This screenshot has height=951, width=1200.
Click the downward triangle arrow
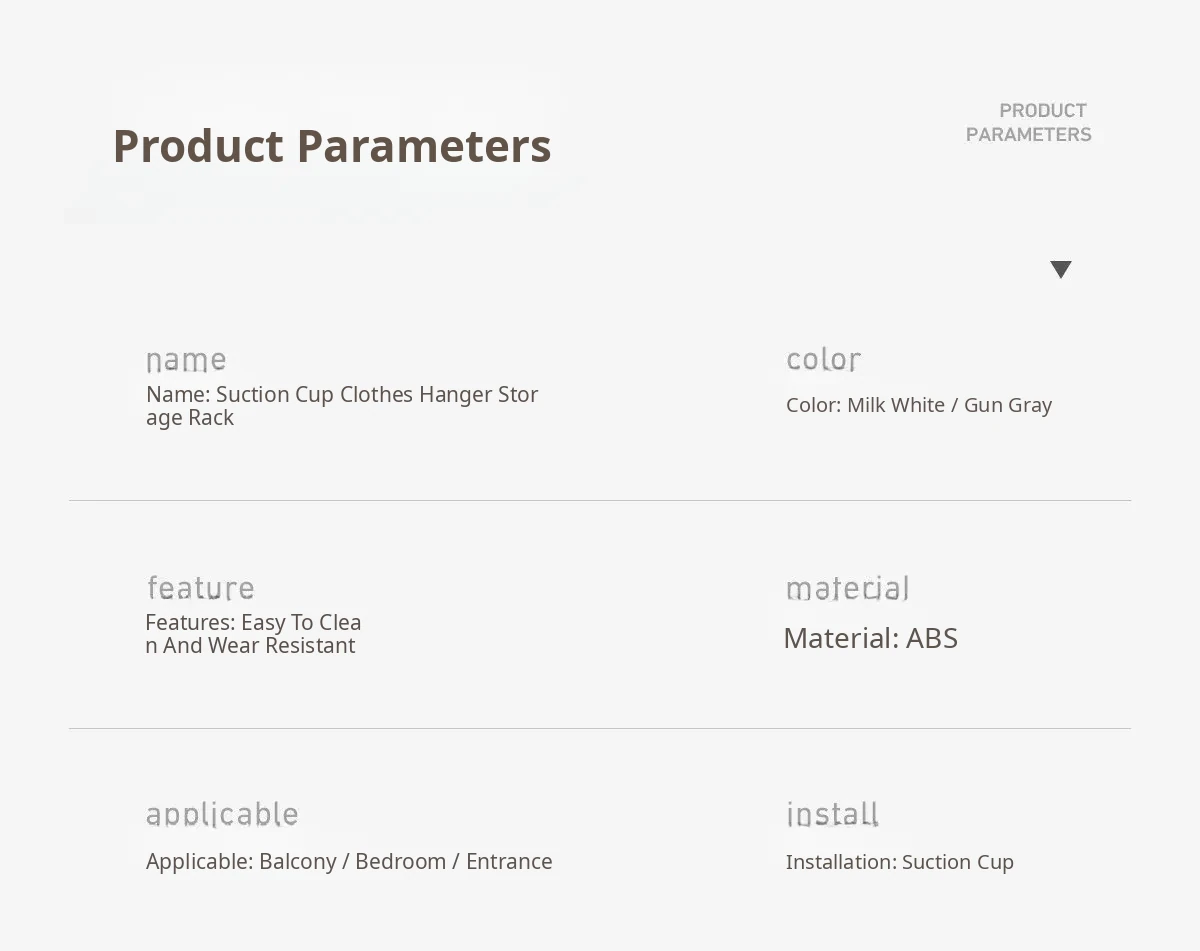1061,269
